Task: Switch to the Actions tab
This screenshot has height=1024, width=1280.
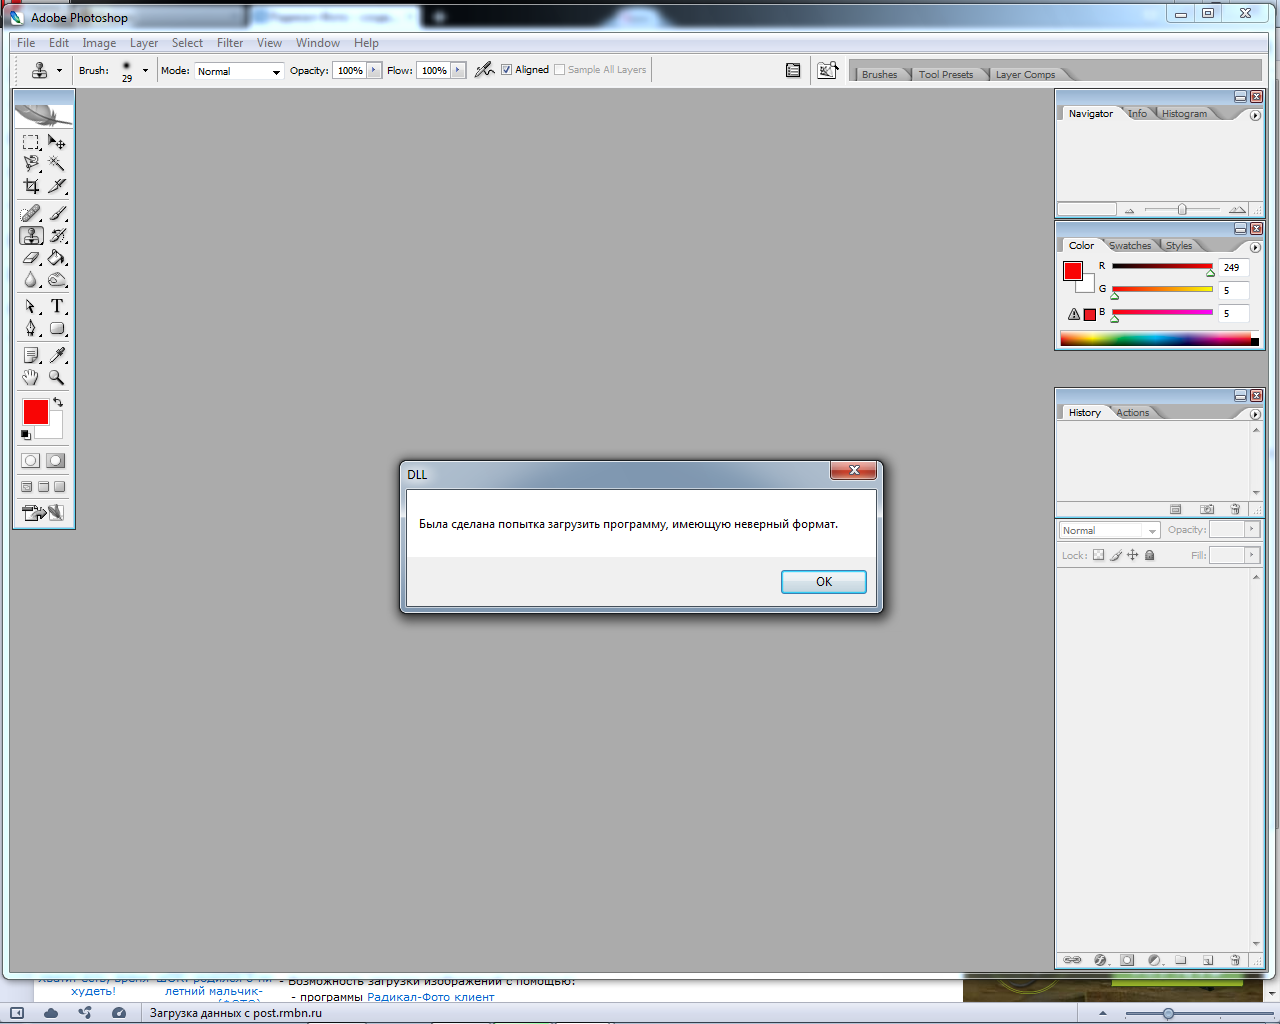Action: [1132, 413]
